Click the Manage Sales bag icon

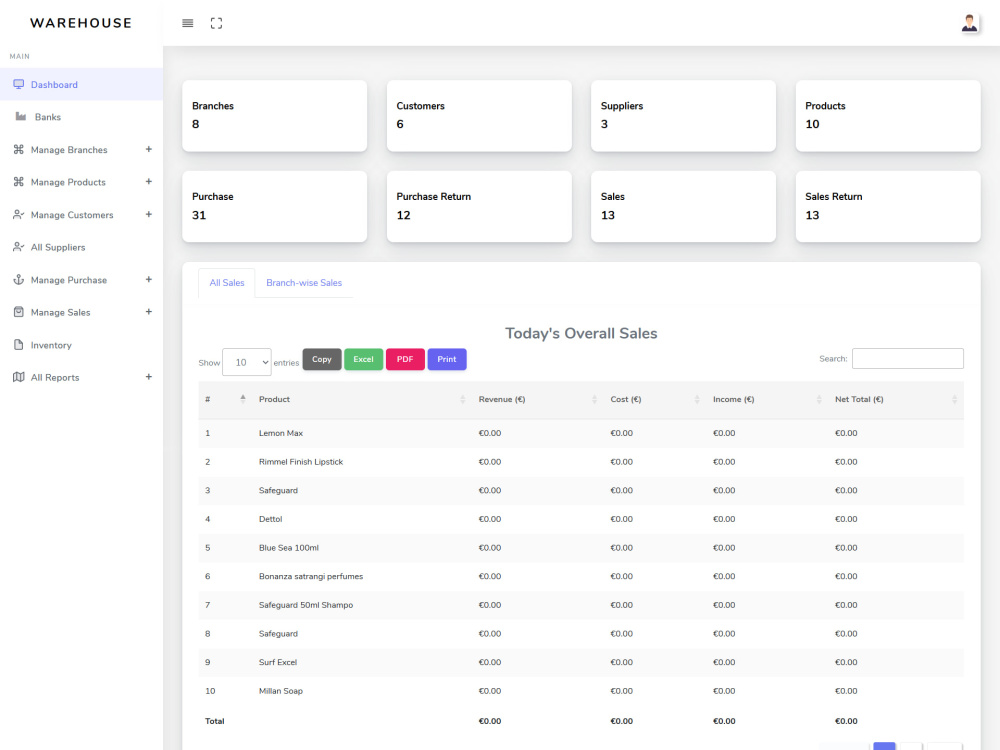coord(18,312)
